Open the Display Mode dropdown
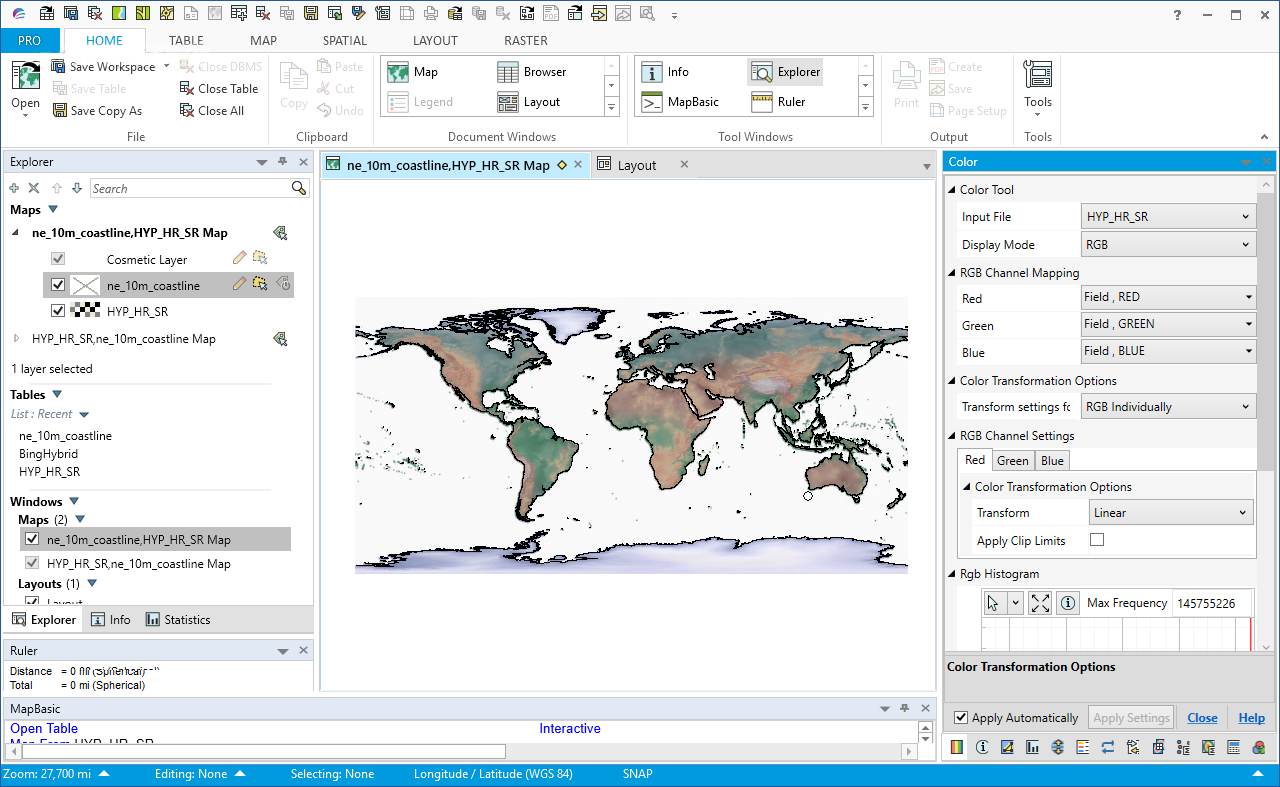Viewport: 1280px width, 787px height. 1167,244
